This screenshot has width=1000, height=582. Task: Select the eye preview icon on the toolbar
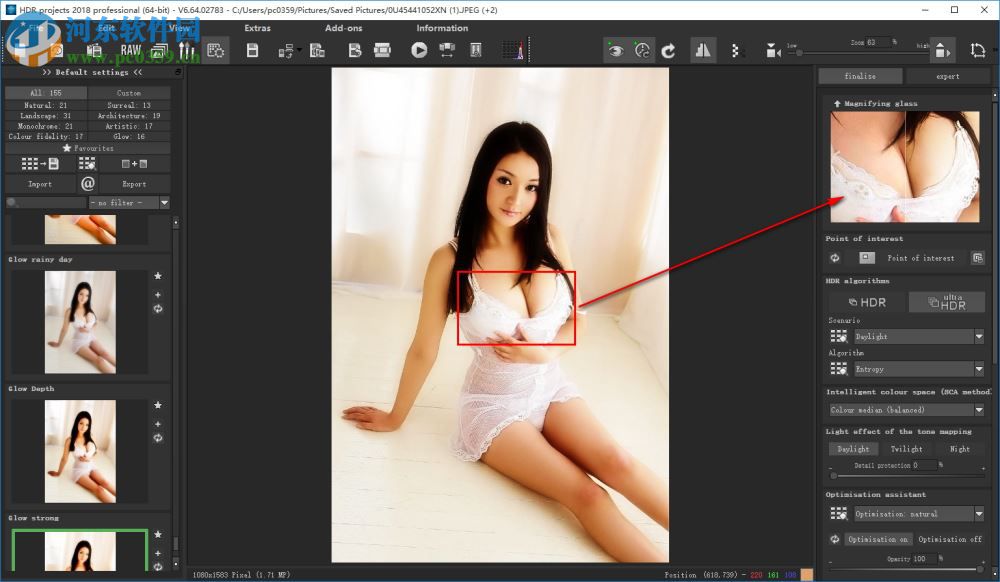[616, 50]
